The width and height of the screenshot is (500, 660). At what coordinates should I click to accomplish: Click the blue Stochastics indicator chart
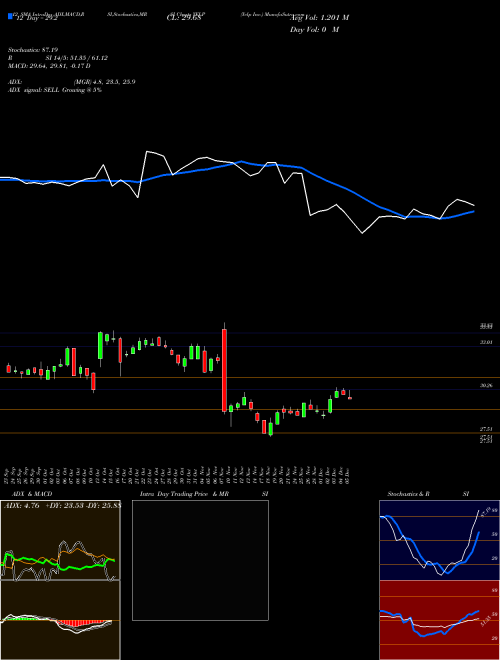pyautogui.click(x=439, y=540)
